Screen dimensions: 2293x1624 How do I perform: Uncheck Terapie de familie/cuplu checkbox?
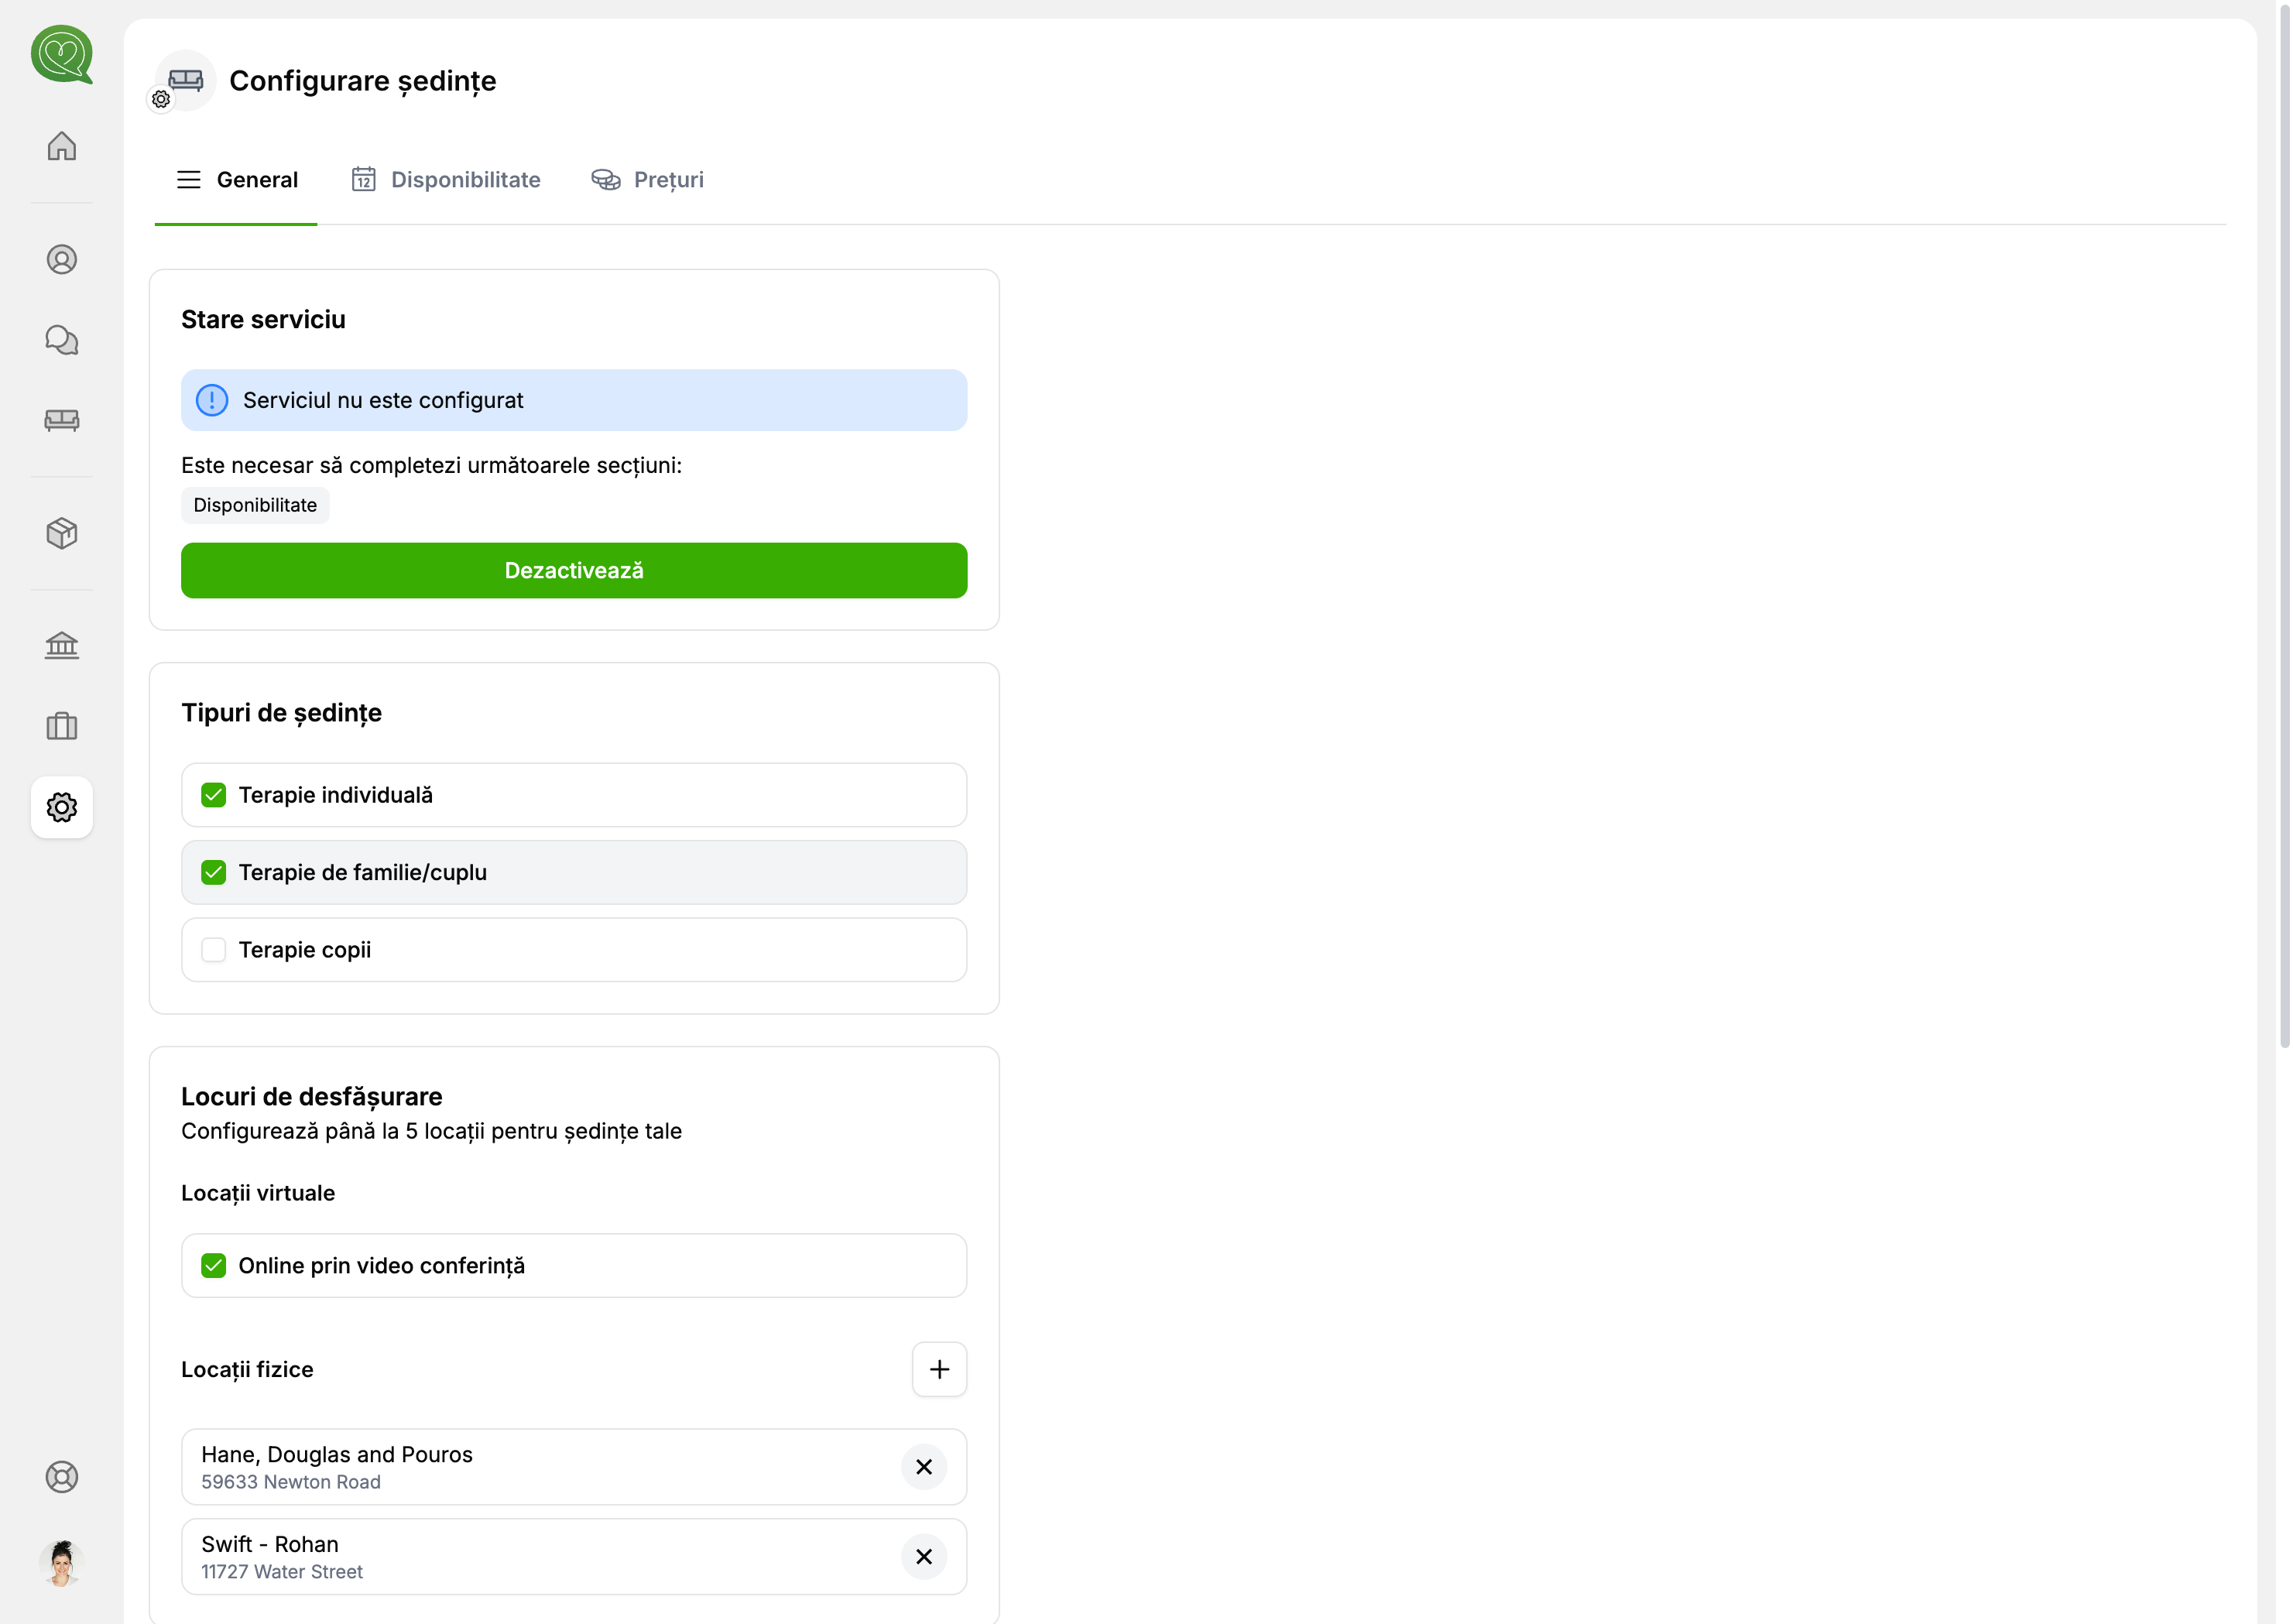pos(213,872)
